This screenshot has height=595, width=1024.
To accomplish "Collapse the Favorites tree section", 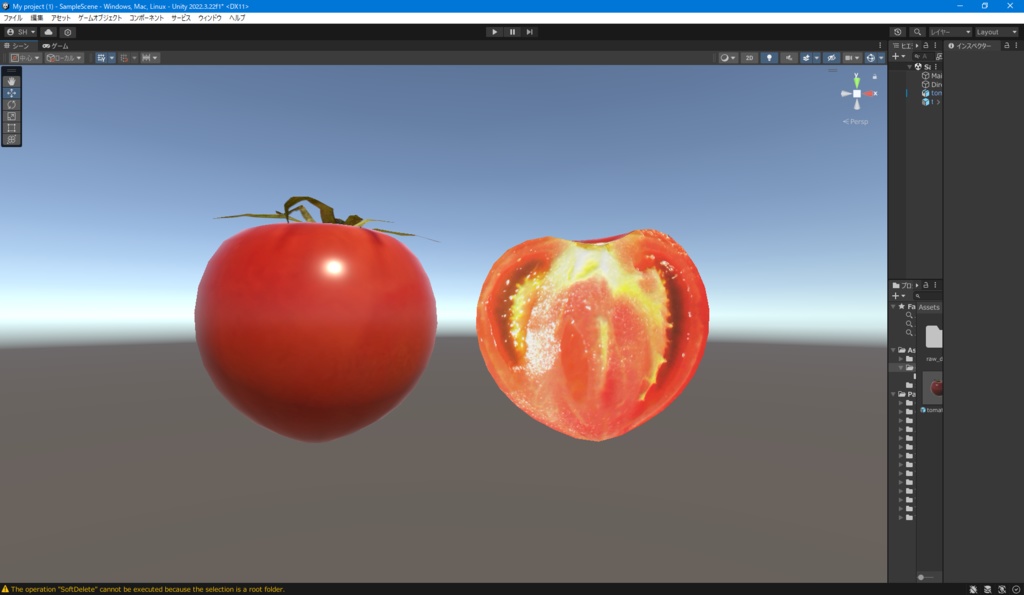I will tap(893, 306).
